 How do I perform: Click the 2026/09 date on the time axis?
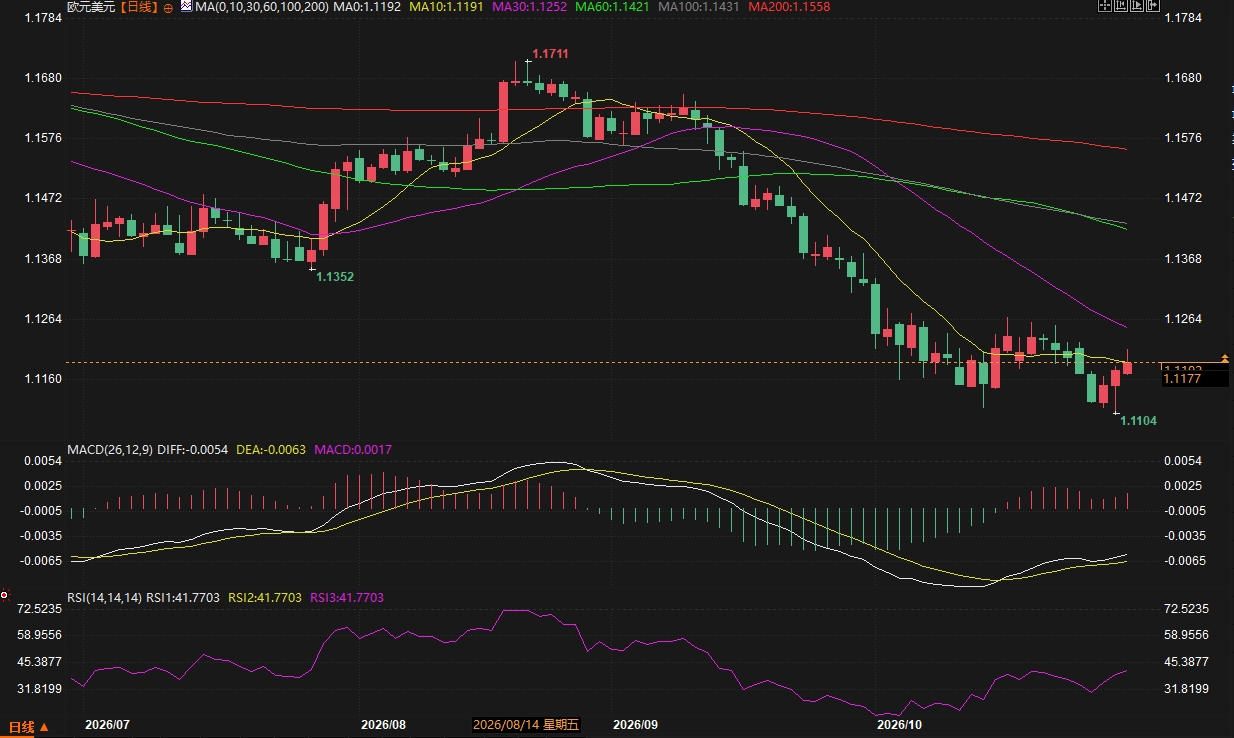pyautogui.click(x=636, y=725)
